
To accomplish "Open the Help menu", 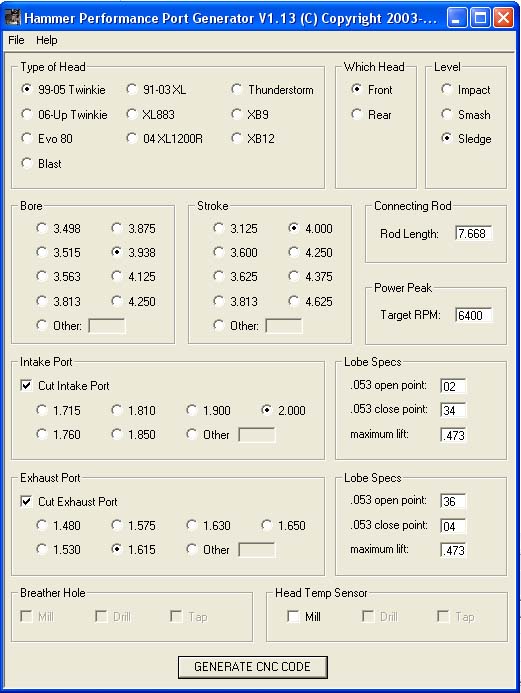I will [46, 40].
